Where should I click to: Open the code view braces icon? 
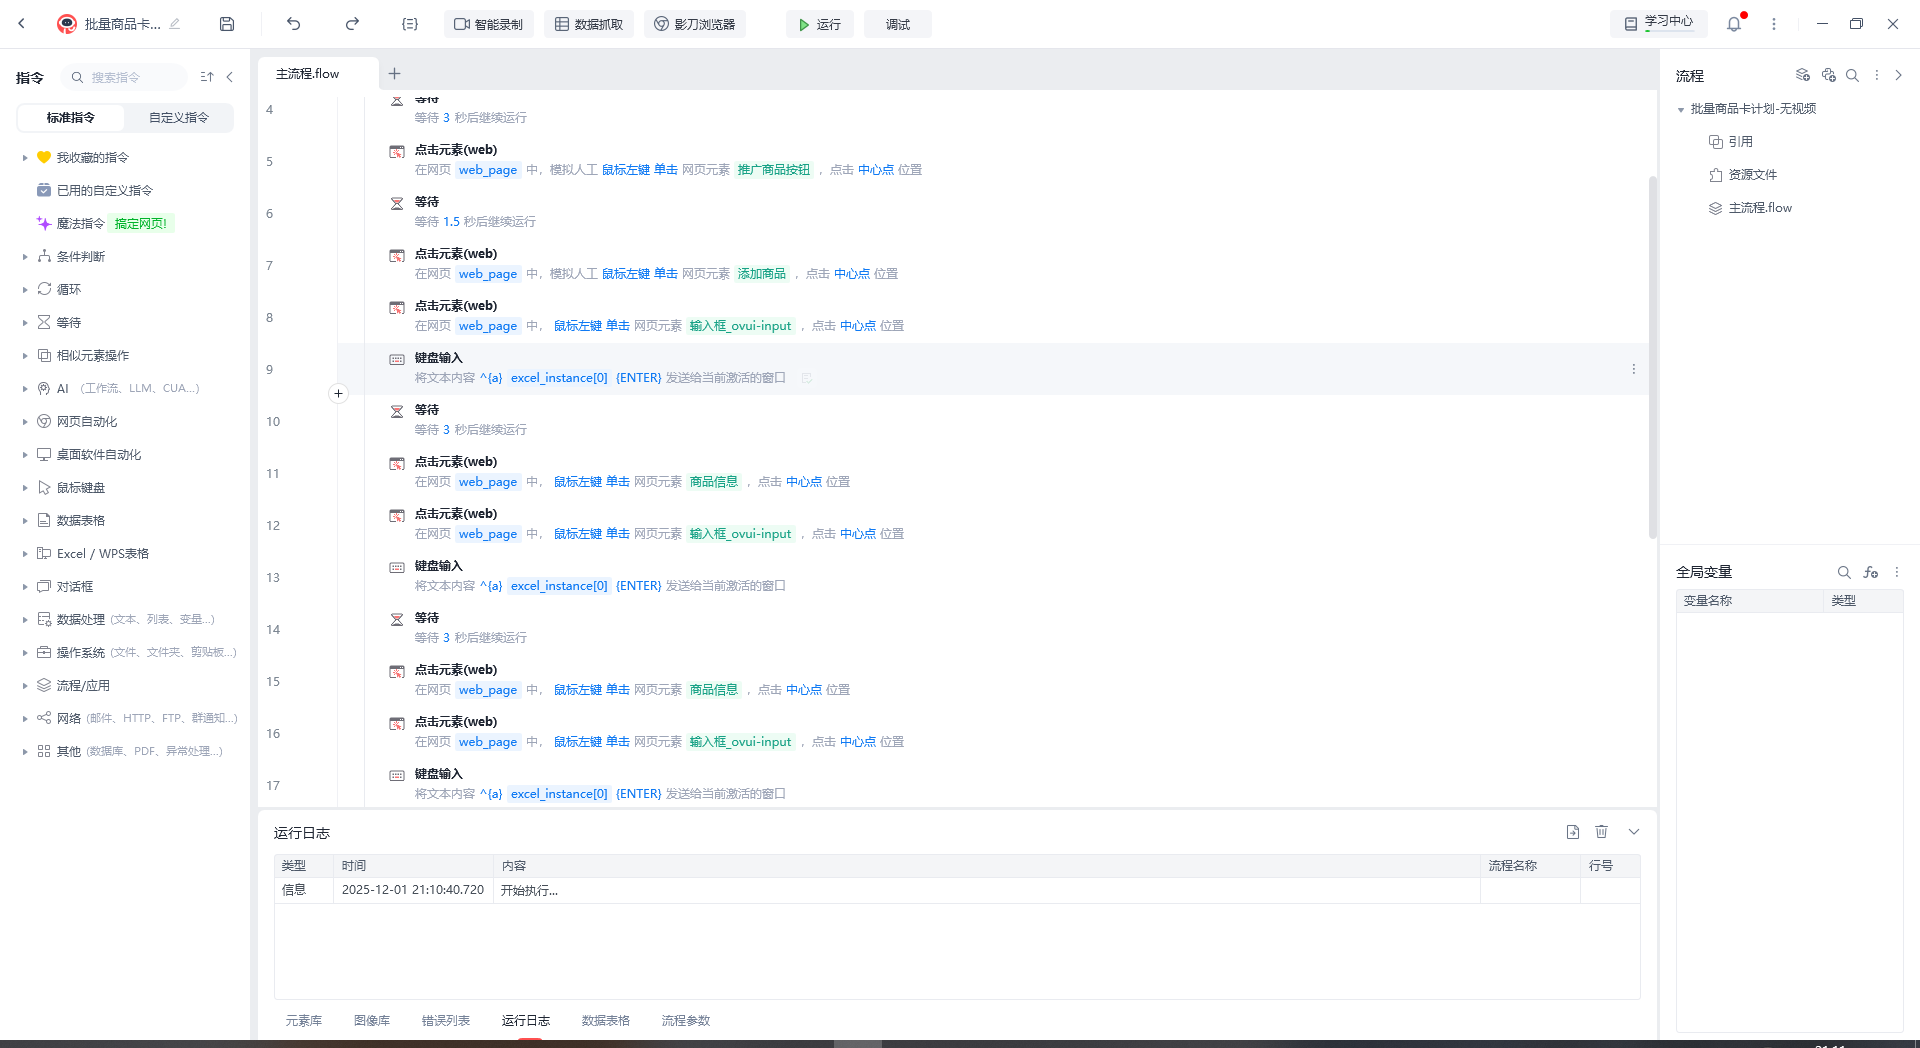[410, 24]
